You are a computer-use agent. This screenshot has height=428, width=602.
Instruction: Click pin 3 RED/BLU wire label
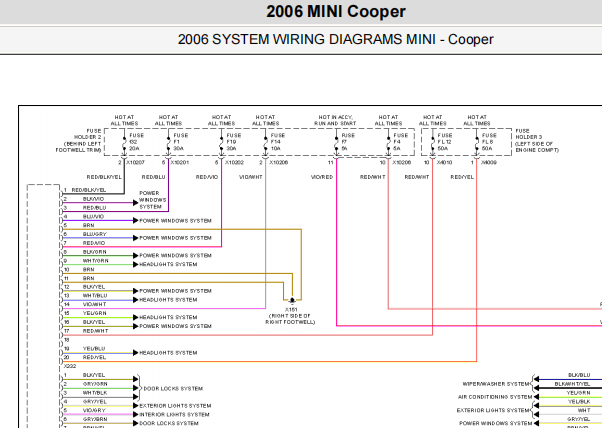[x=94, y=208]
